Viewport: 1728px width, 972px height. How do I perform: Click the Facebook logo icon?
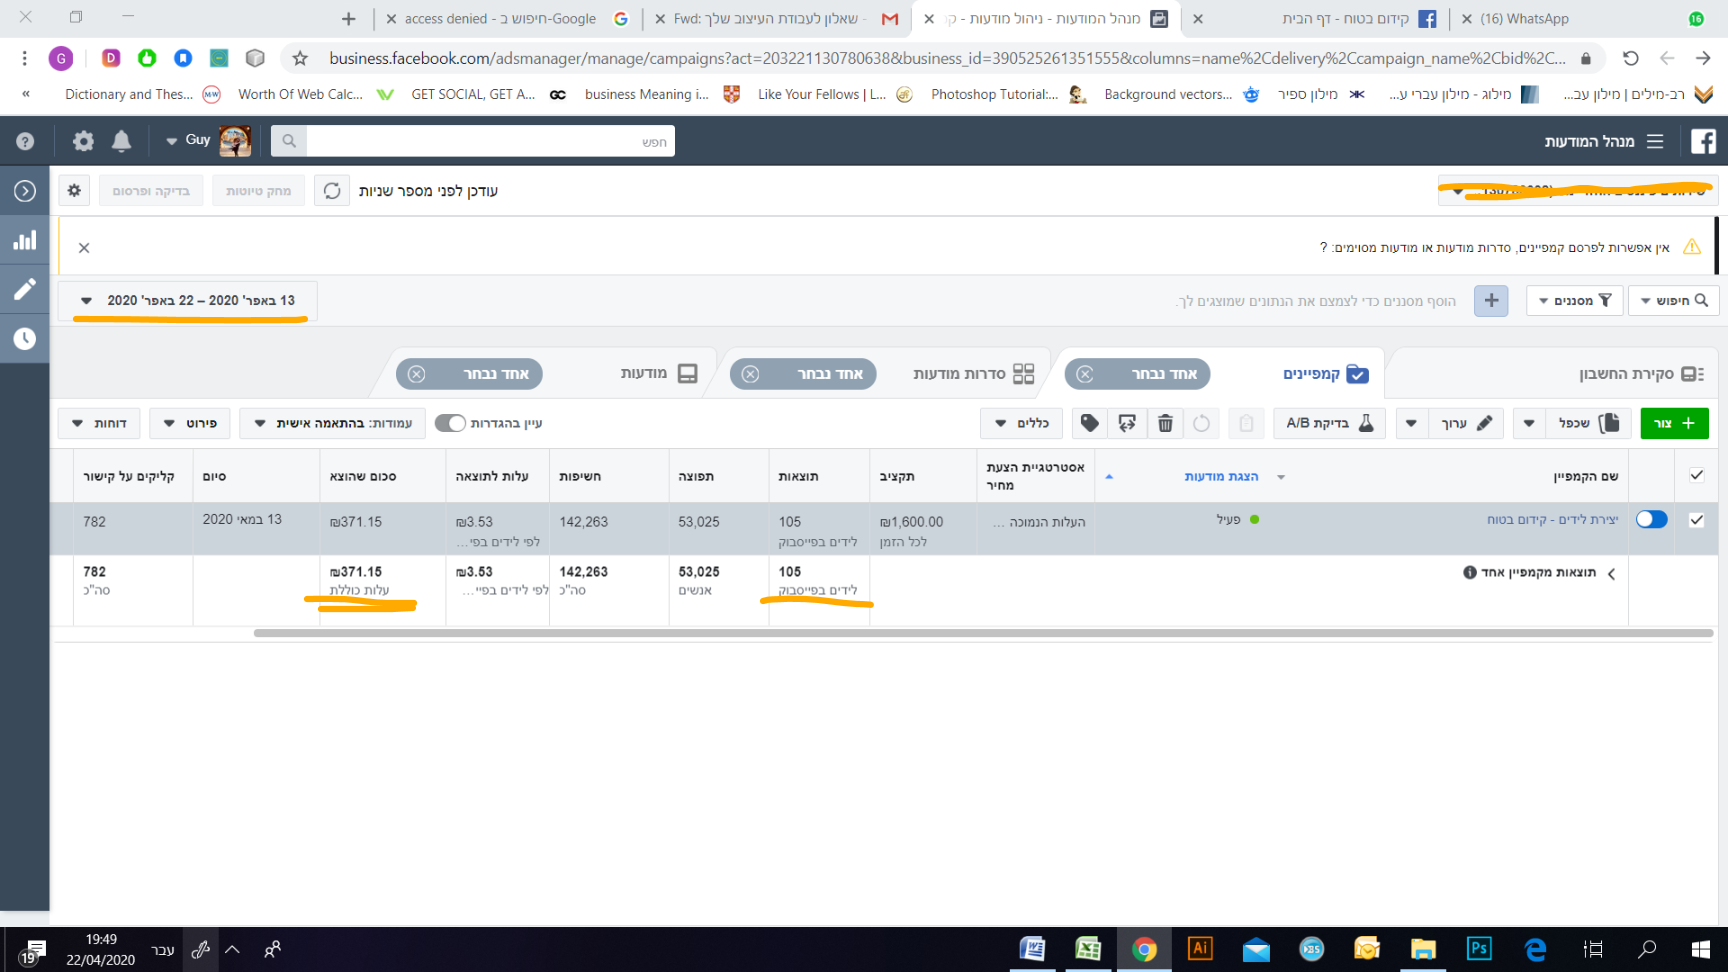point(1703,141)
